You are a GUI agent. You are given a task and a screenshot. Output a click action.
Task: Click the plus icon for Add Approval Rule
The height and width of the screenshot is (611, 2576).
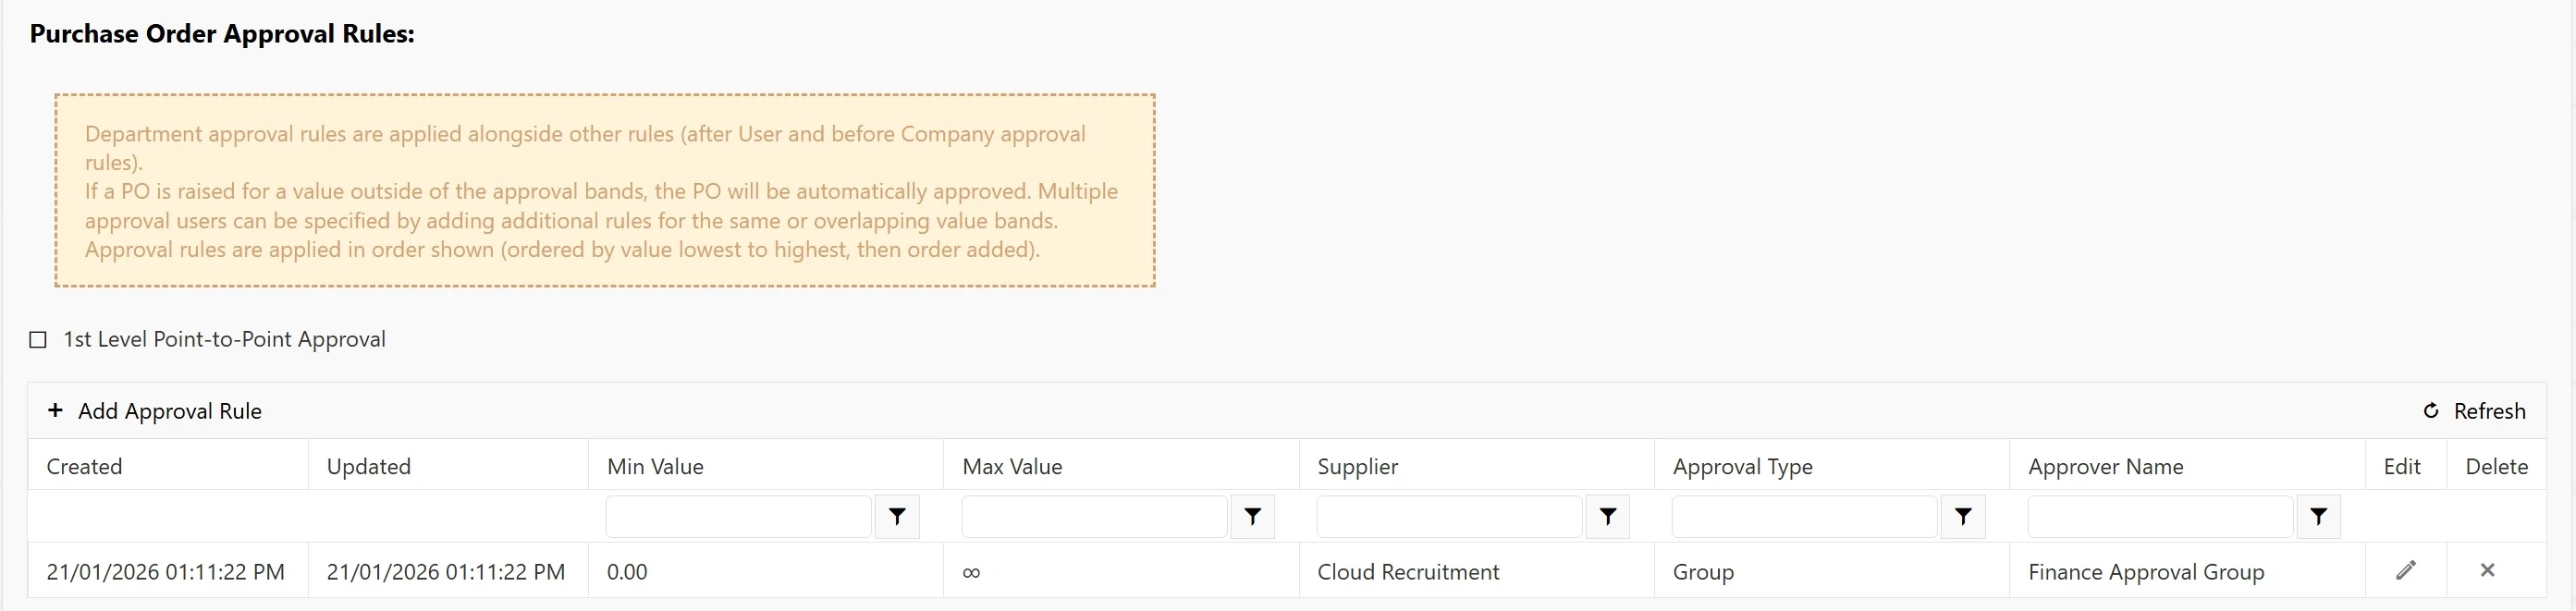pyautogui.click(x=55, y=410)
